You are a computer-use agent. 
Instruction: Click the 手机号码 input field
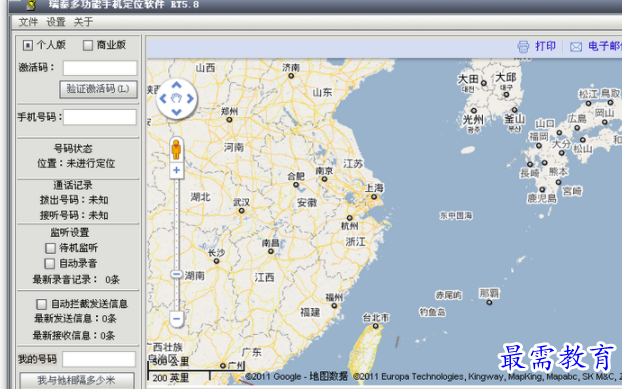coord(100,117)
